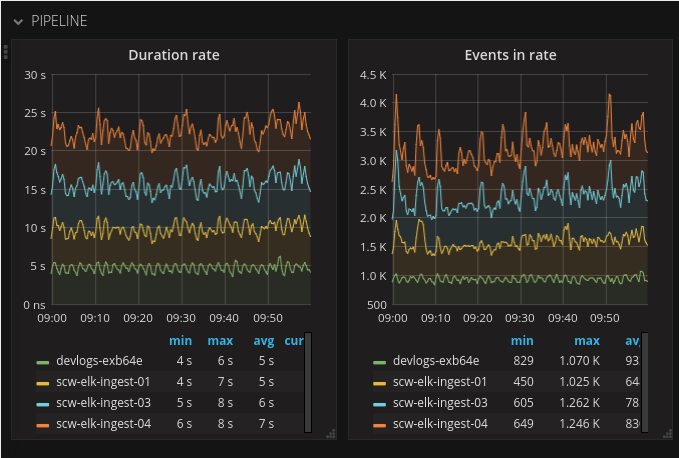Click the 1.262 K max value for scw-elk-ingest-03
The height and width of the screenshot is (458, 679).
coord(579,403)
